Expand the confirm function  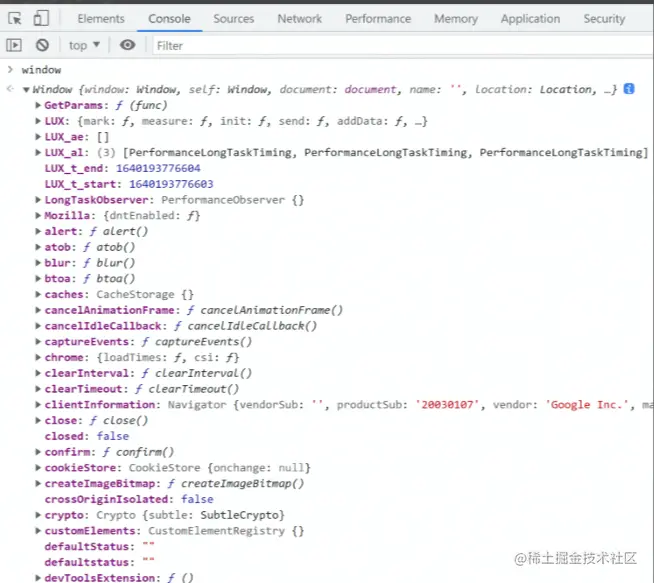tap(38, 452)
